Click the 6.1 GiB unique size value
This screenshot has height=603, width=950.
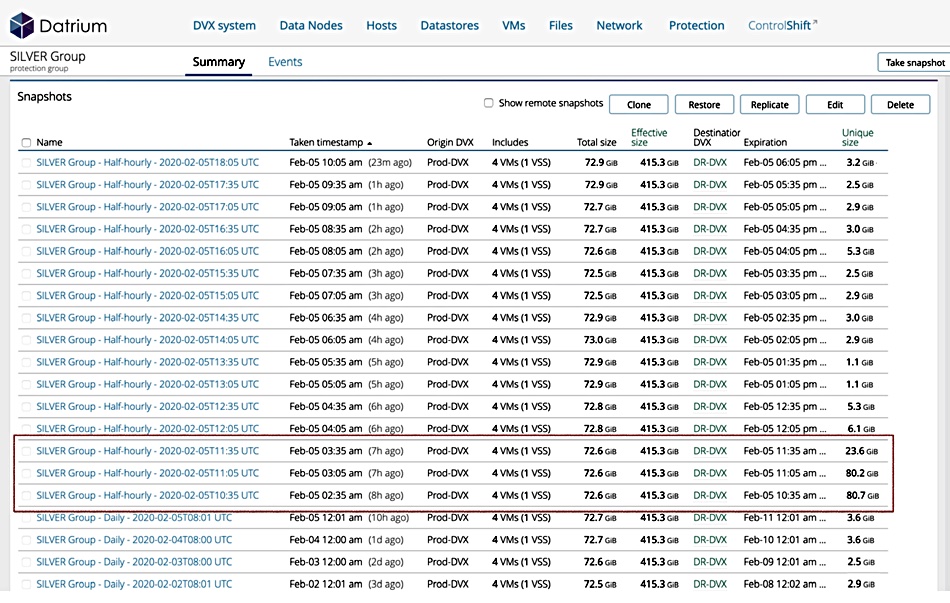[x=861, y=428]
